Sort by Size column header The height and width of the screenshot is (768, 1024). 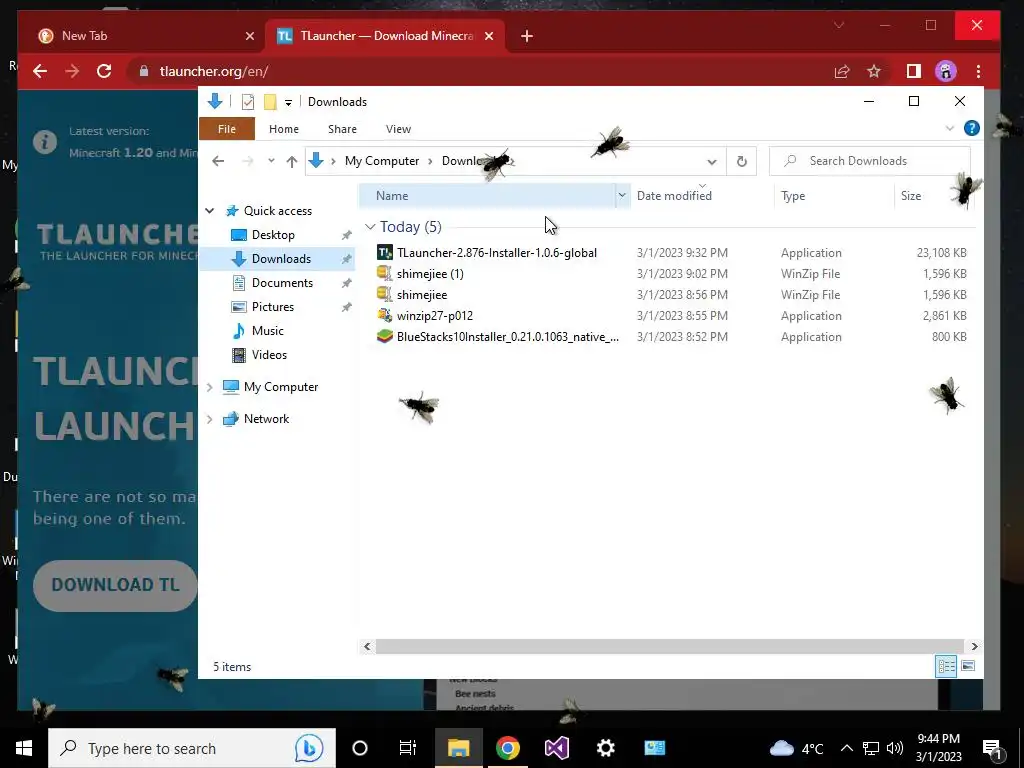click(933, 195)
